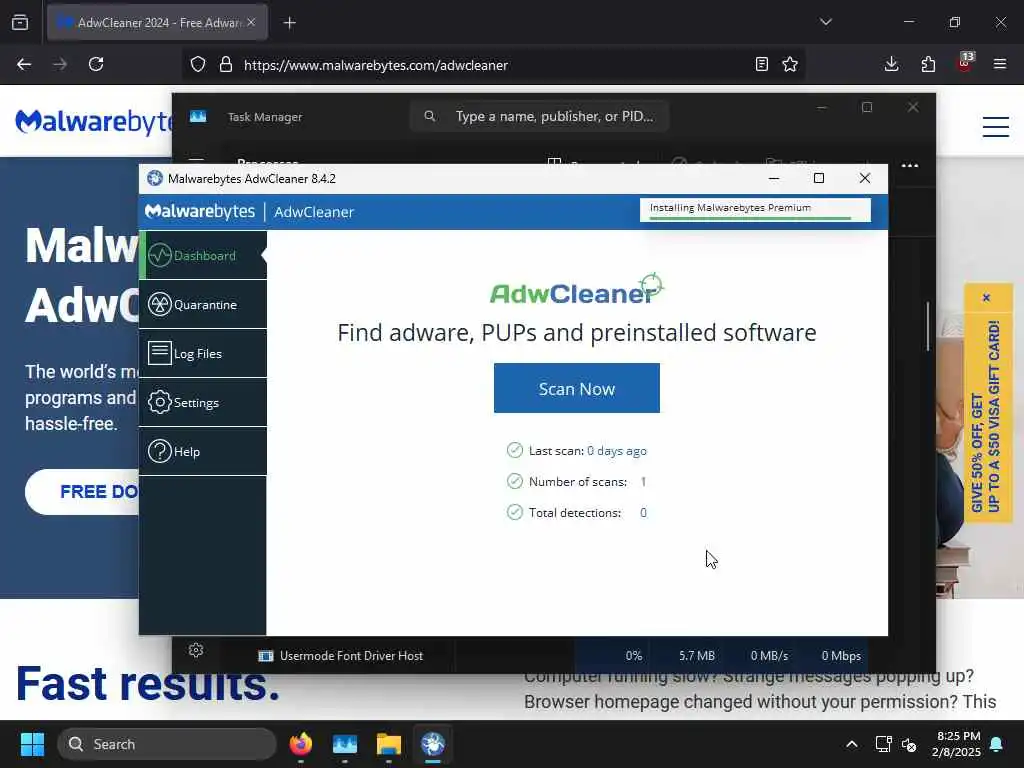
Task: Open Firefox extensions puzzle icon
Action: 928,64
